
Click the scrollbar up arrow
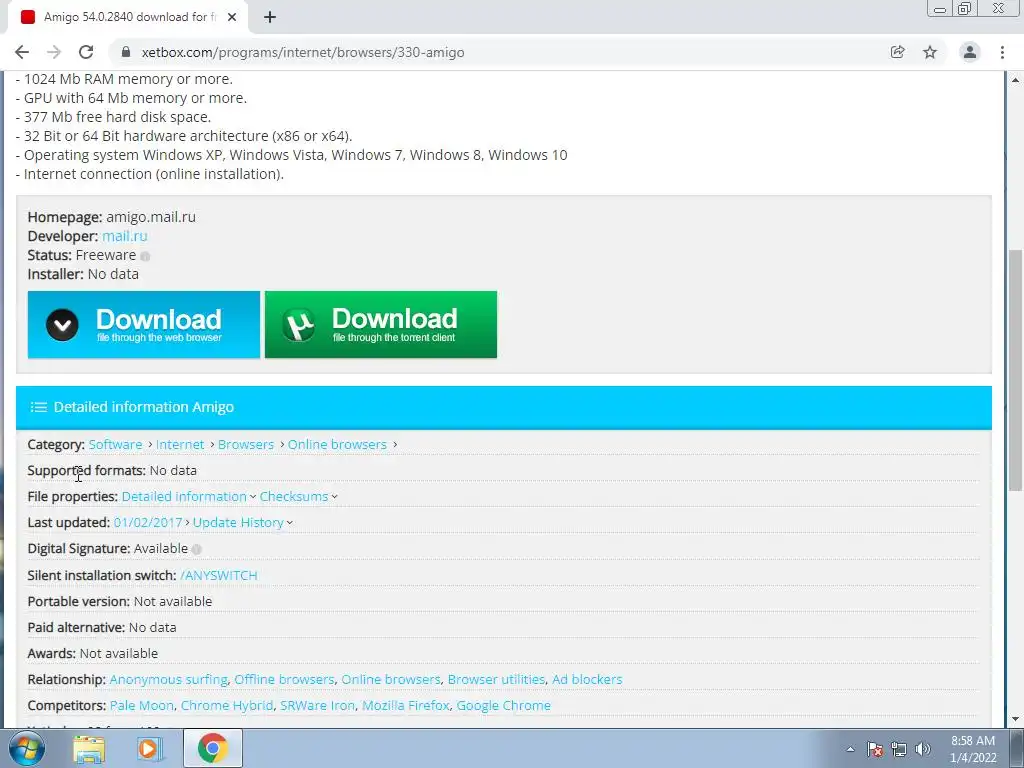tap(1015, 80)
